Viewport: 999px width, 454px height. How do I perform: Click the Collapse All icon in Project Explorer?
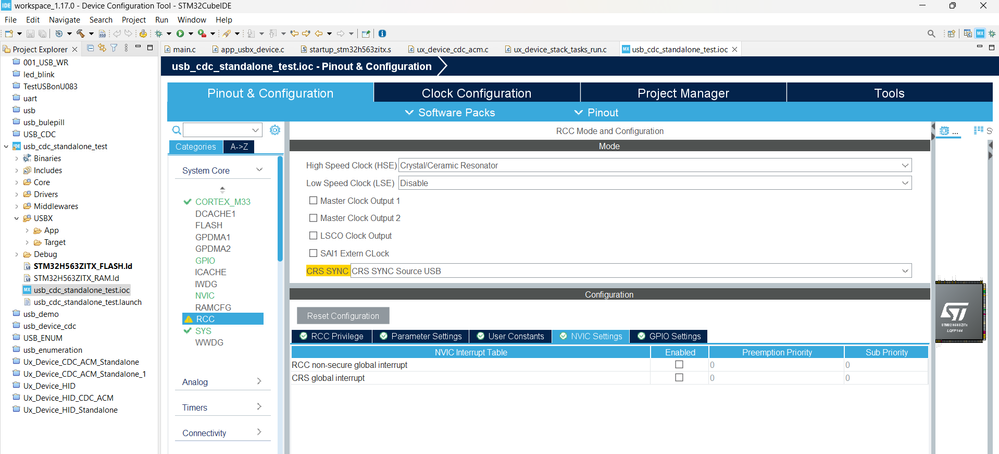(x=90, y=48)
